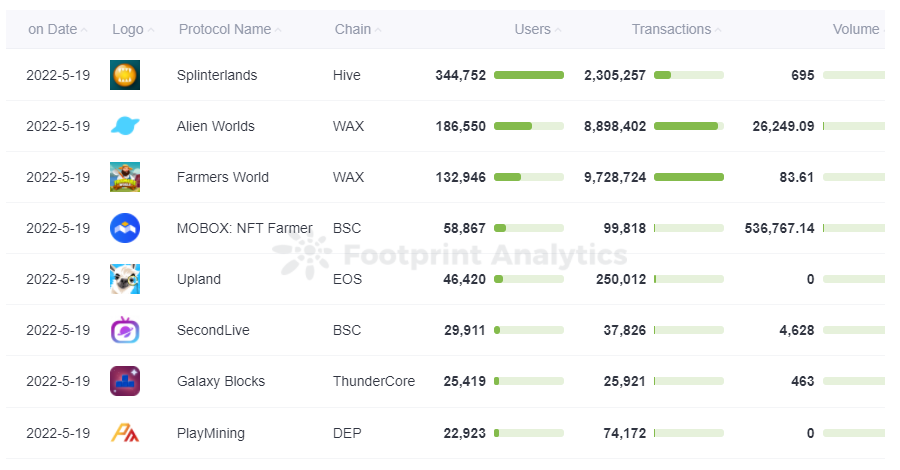The width and height of the screenshot is (900, 470).
Task: Sort by the Volume column header
Action: 859,29
